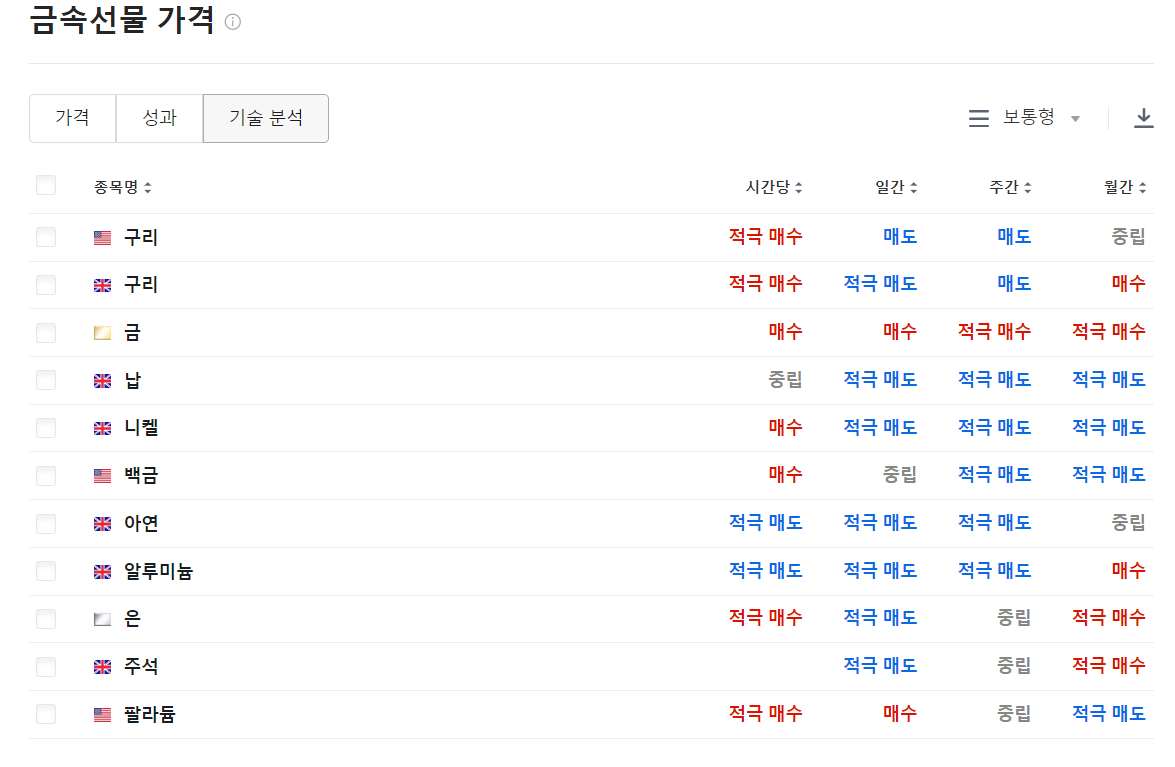Click the UK flag icon next to 알루미늄
The image size is (1175, 767).
pyautogui.click(x=103, y=572)
